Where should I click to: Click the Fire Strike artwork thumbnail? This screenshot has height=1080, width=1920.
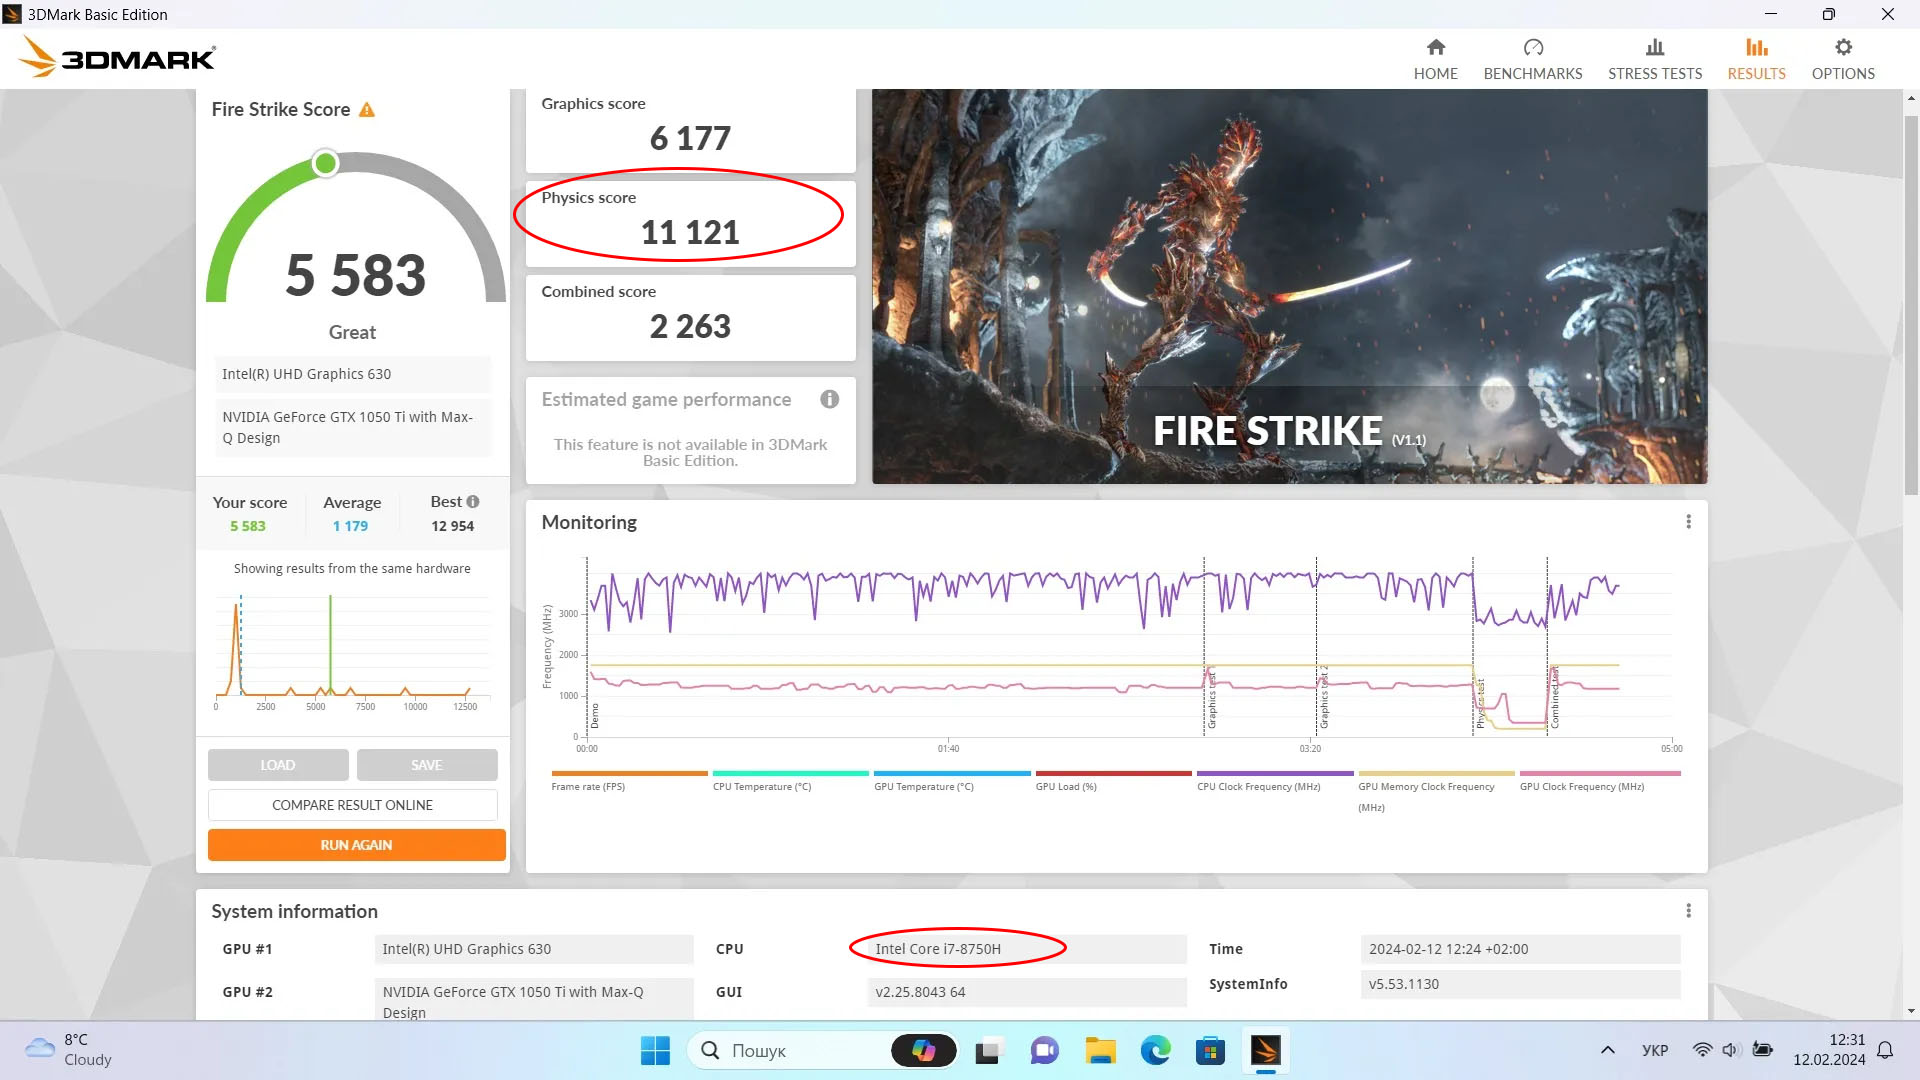[1289, 287]
